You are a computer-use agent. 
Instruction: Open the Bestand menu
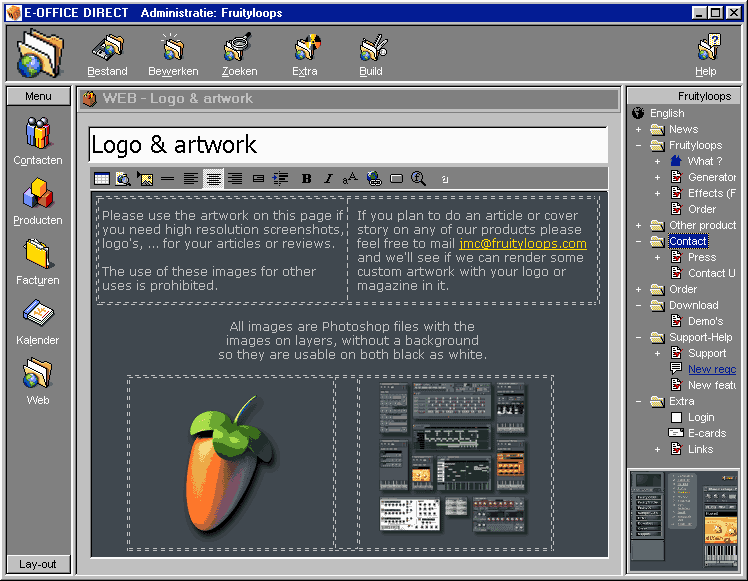pos(107,55)
